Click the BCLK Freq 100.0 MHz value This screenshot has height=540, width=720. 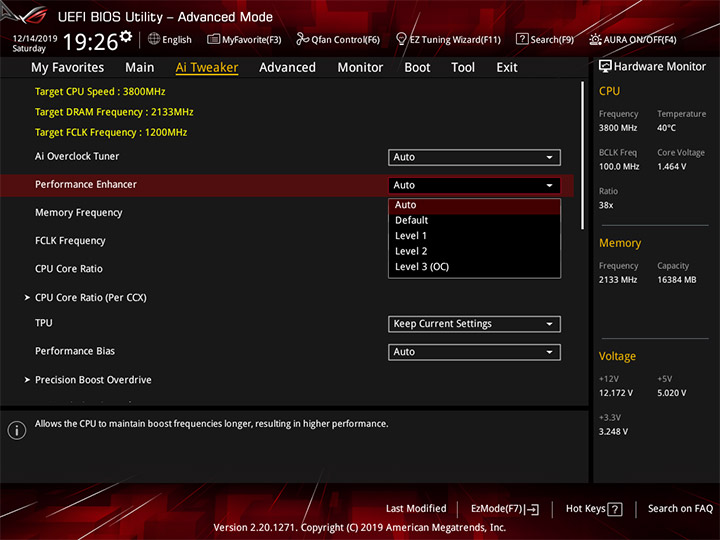point(619,167)
